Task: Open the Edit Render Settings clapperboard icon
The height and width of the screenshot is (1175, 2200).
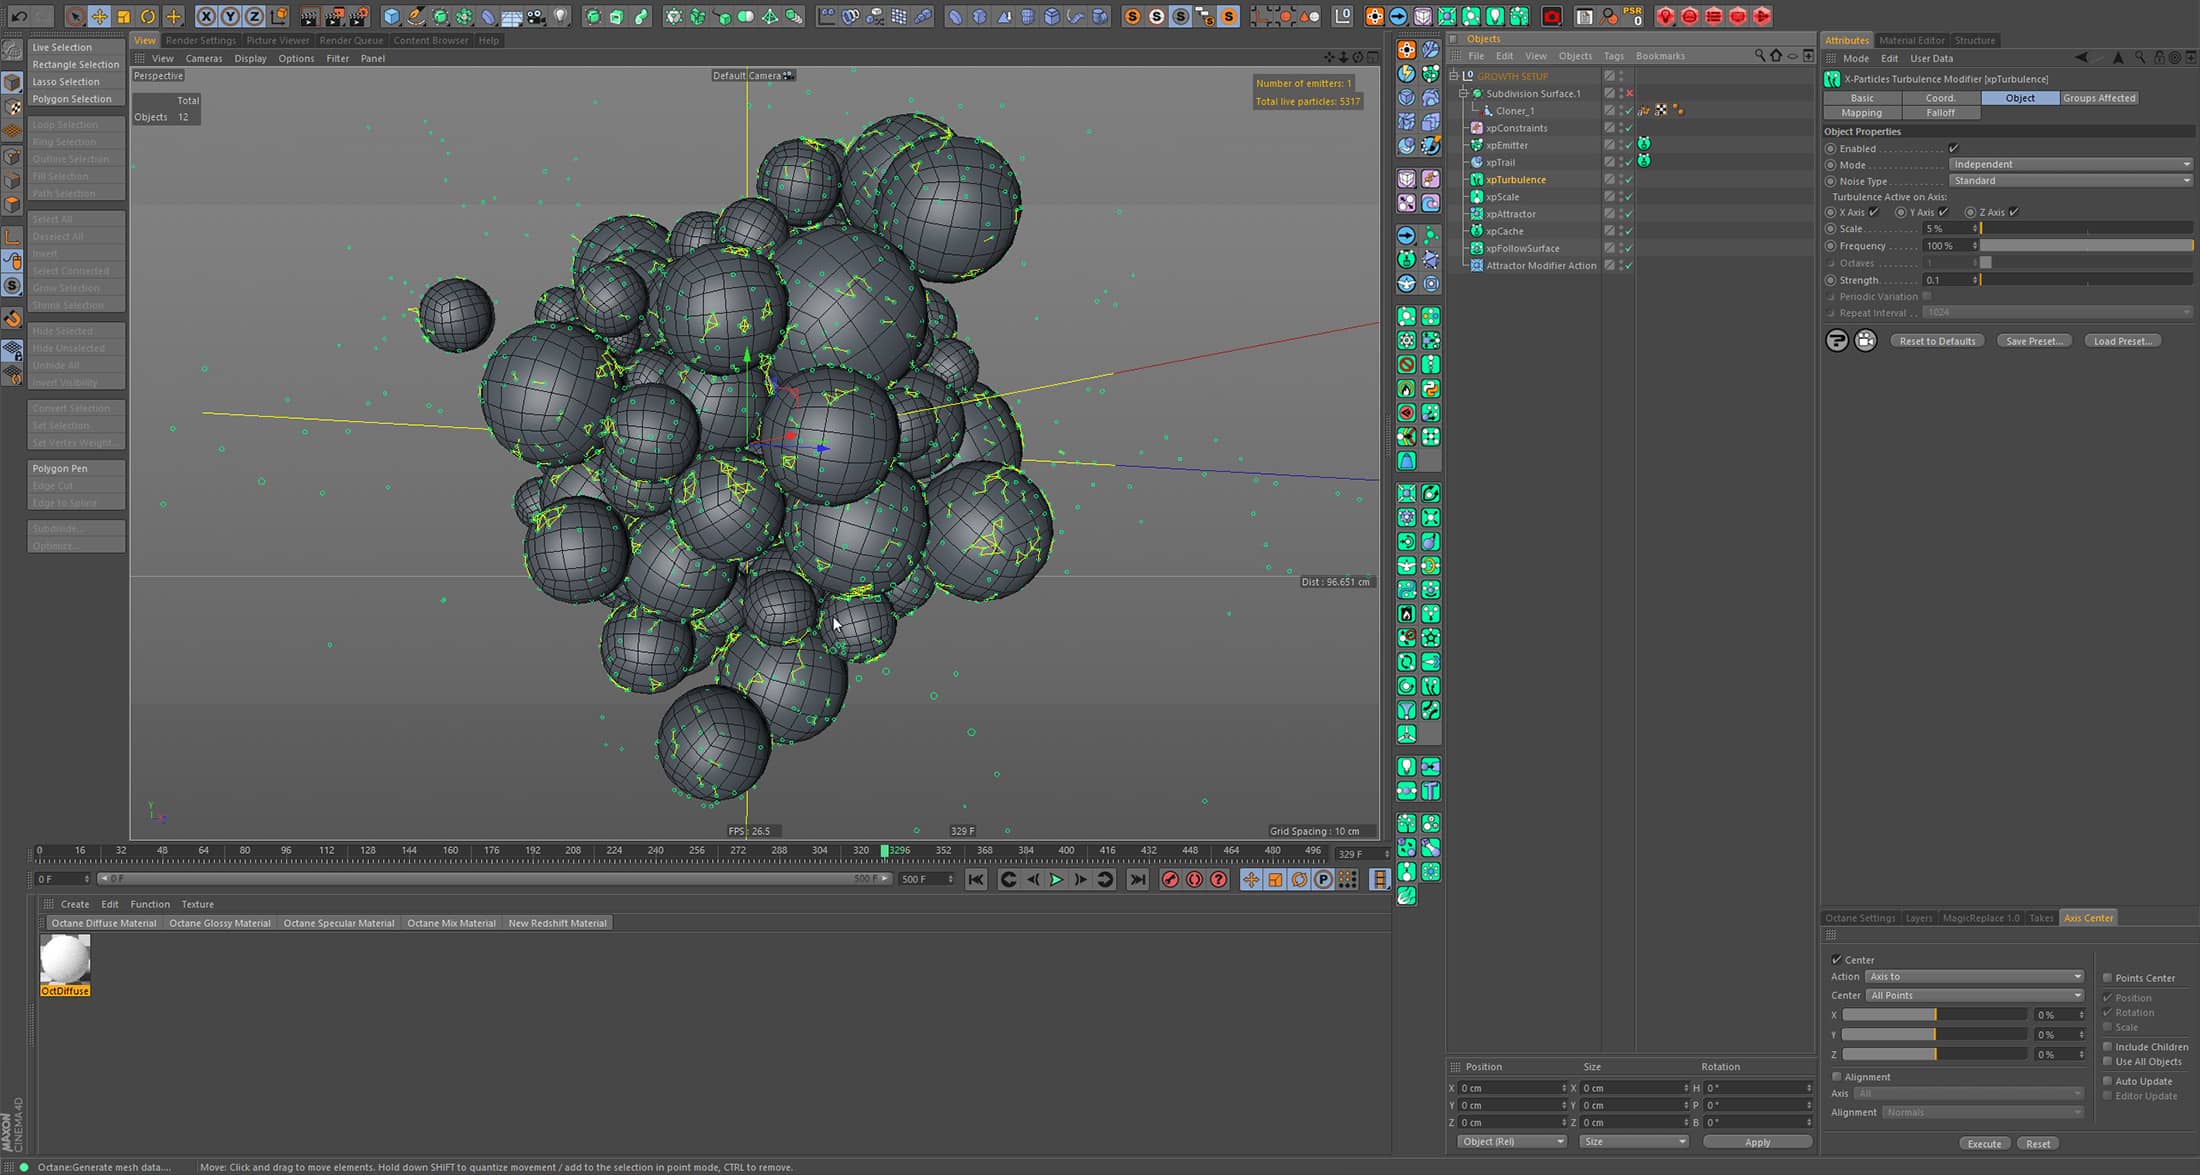Action: [x=359, y=16]
